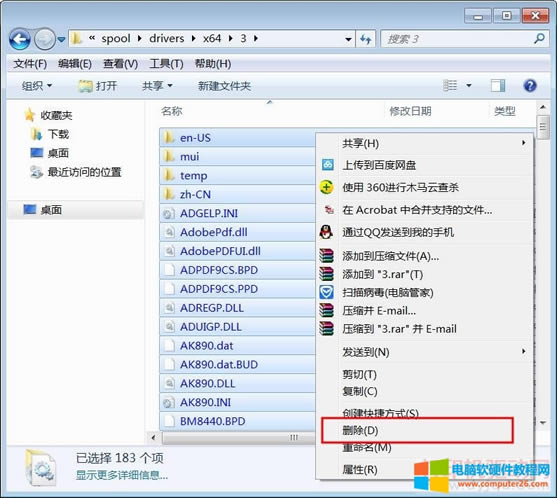Select the en-US folder

click(237, 137)
